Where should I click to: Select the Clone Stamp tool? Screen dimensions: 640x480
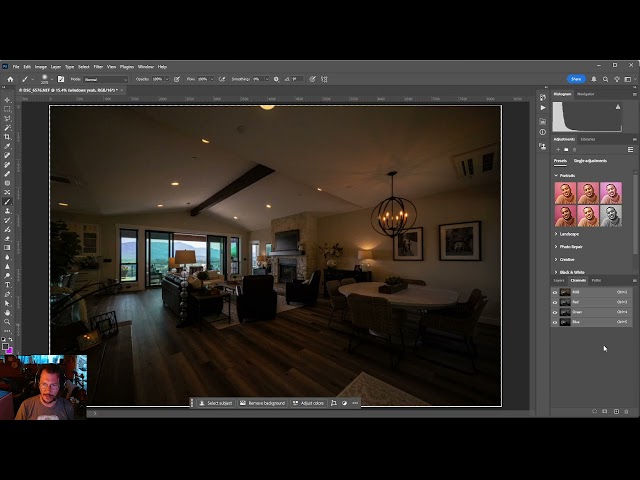(x=7, y=211)
